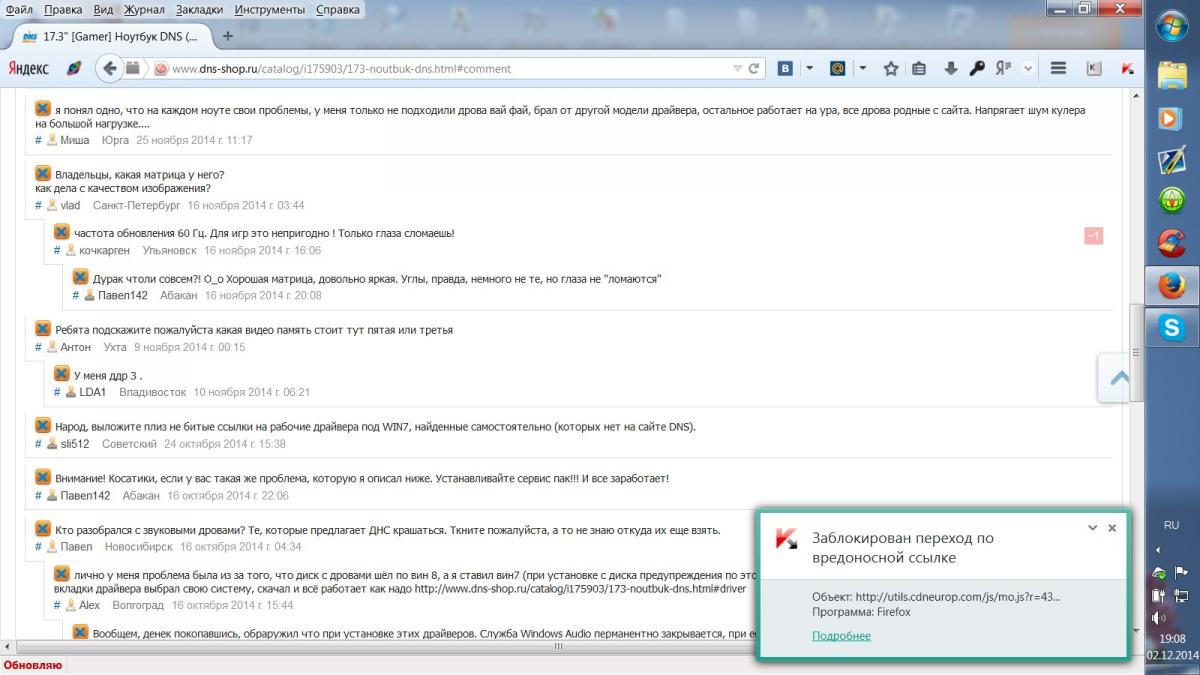
Task: Click the # permalink next to Антон
Action: 38,347
